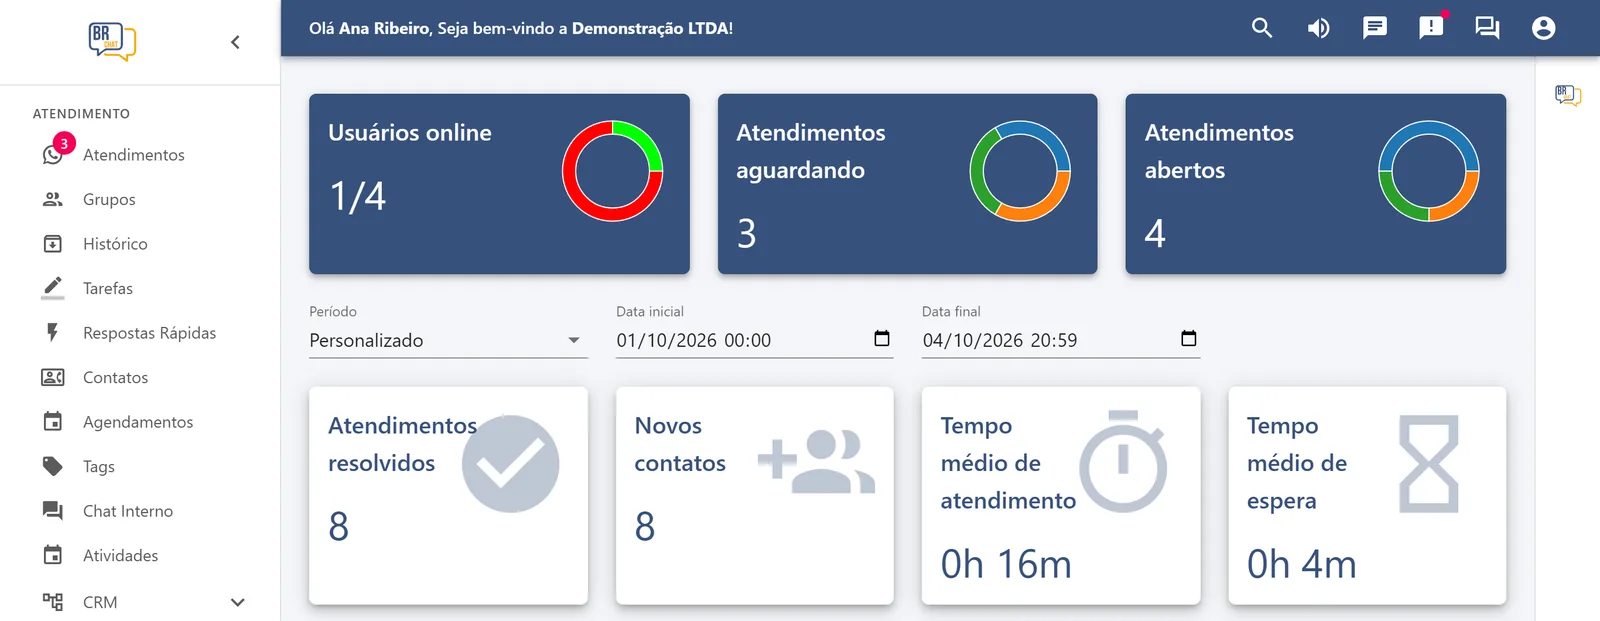
Task: Click the Chat Interno bubbles icon in sidebar
Action: (53, 511)
